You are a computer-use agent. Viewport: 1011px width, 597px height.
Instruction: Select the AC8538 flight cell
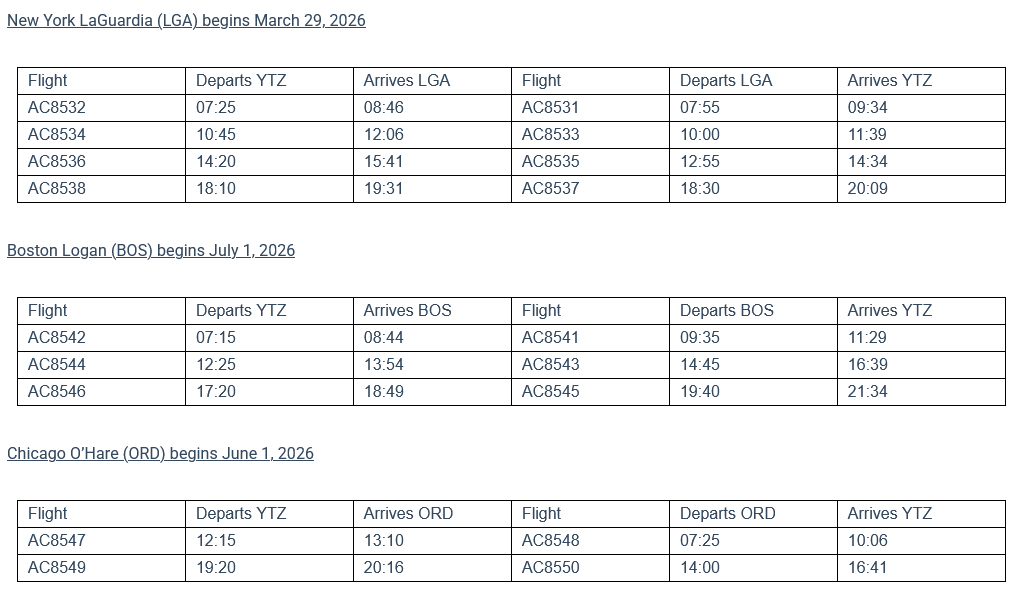[57, 188]
